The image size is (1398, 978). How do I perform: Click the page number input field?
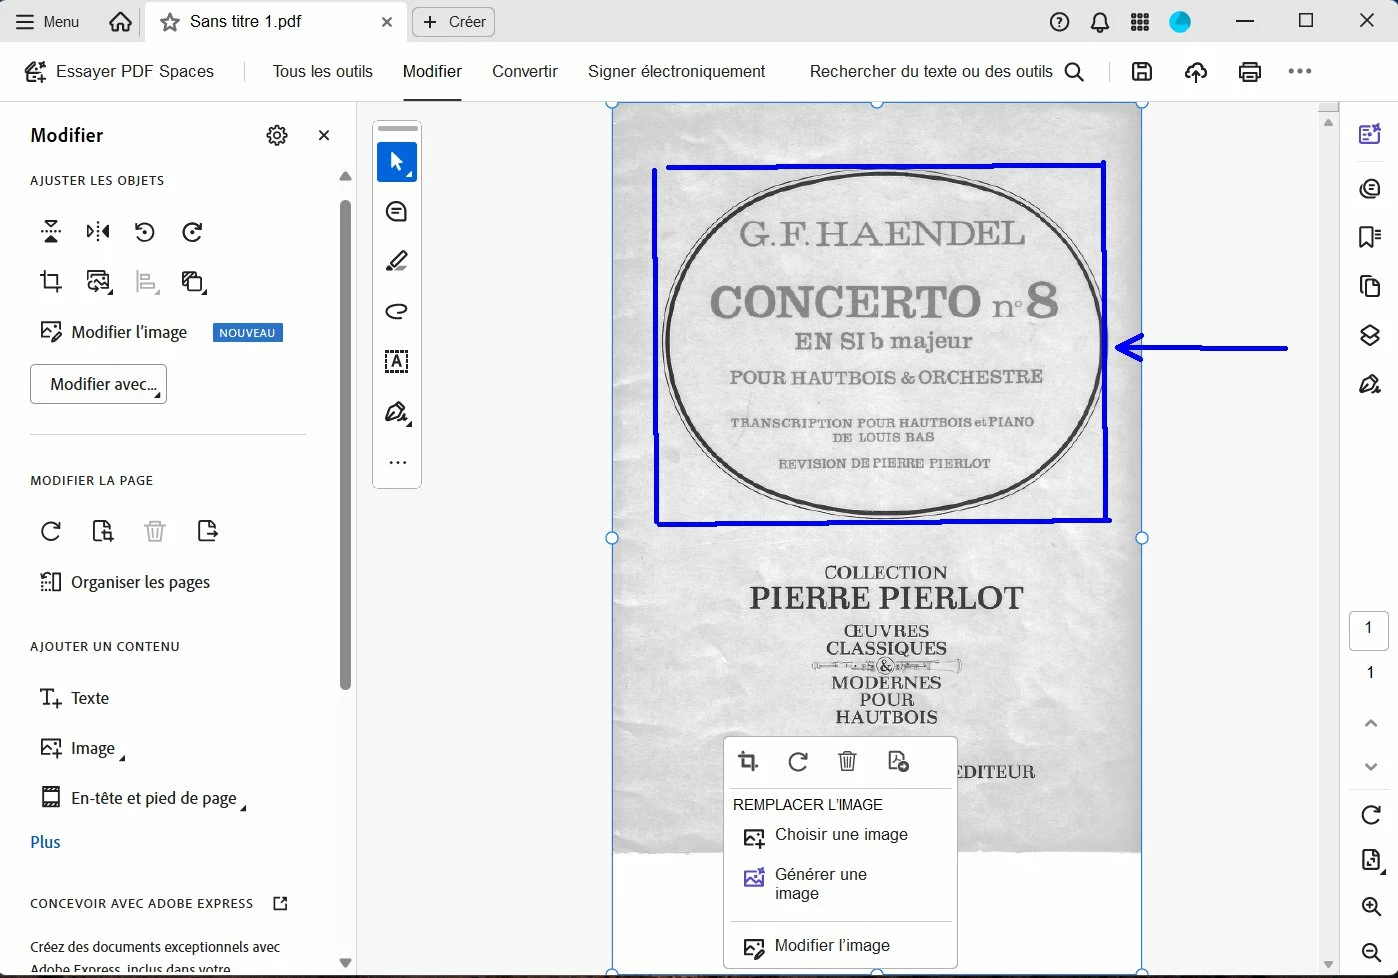[1369, 630]
